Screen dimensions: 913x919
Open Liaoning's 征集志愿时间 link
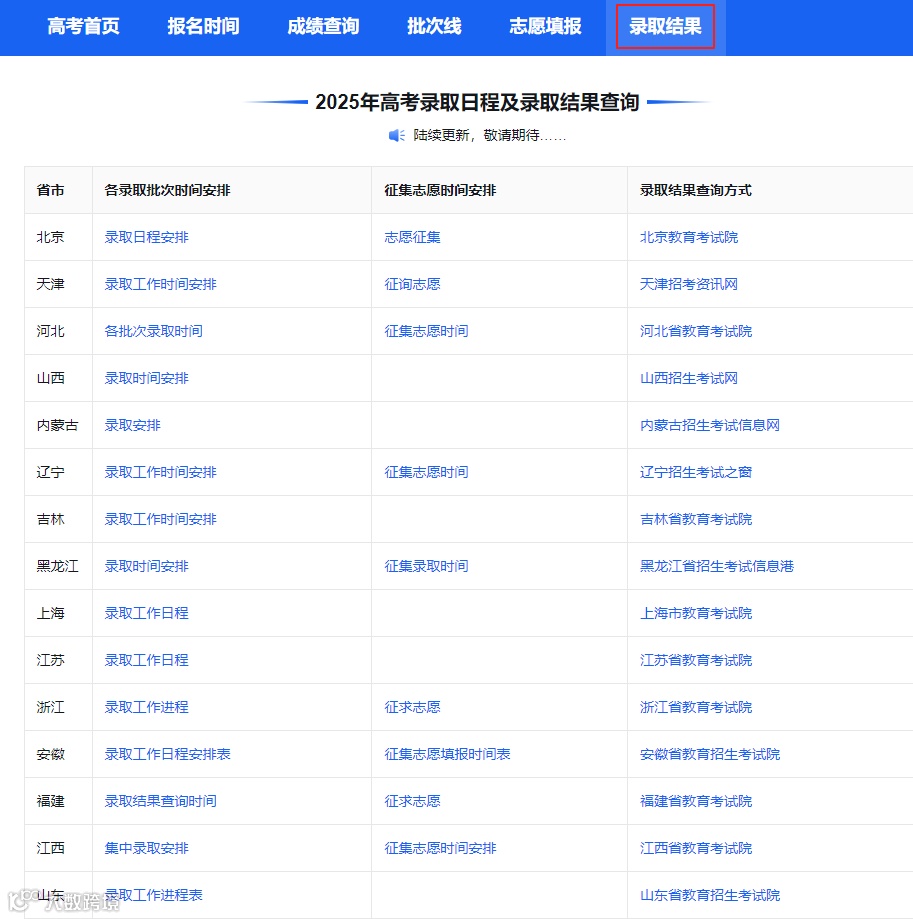427,472
